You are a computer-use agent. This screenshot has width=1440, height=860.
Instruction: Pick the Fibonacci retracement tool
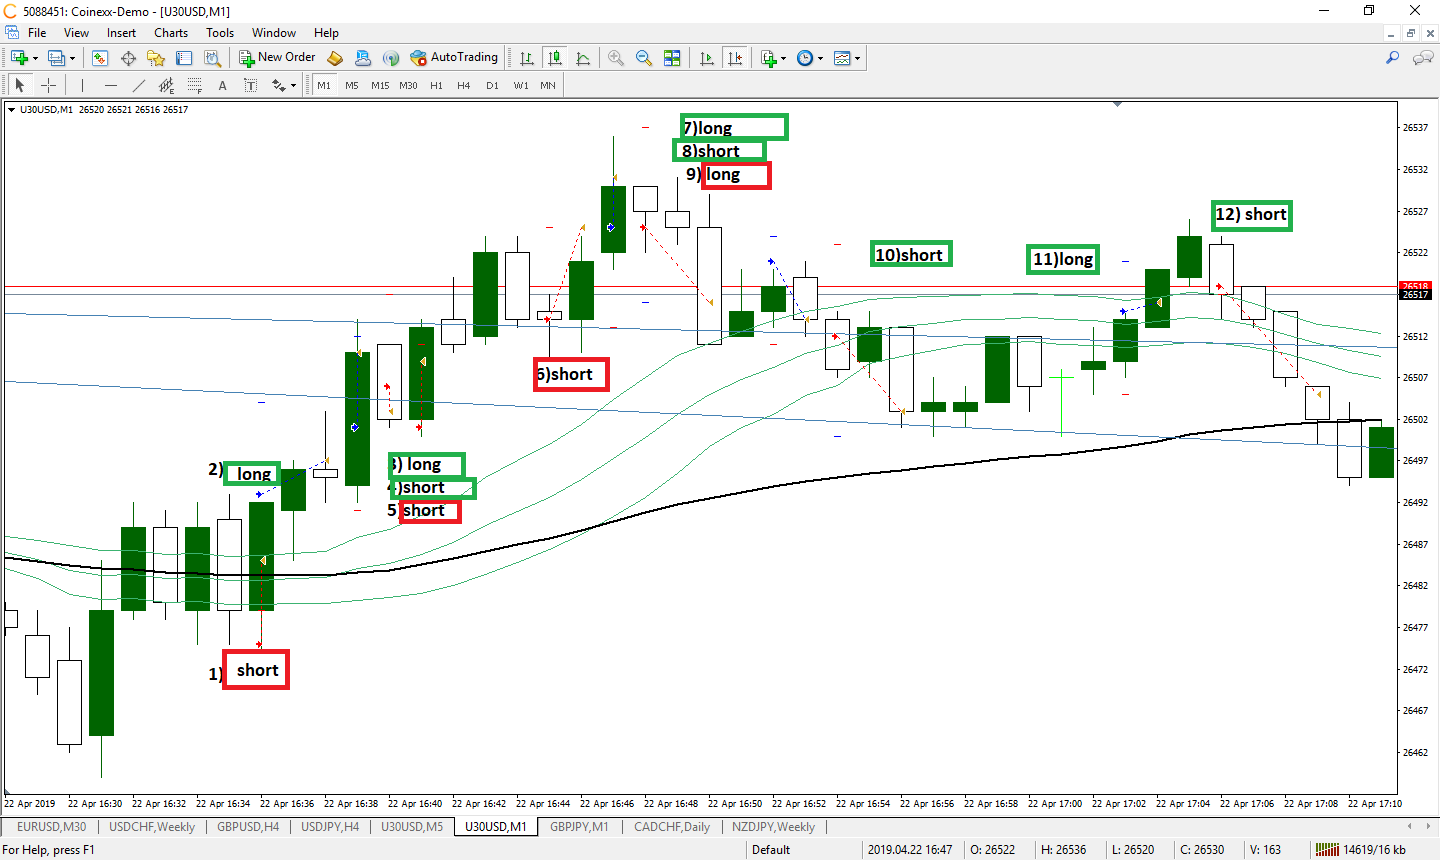194,86
